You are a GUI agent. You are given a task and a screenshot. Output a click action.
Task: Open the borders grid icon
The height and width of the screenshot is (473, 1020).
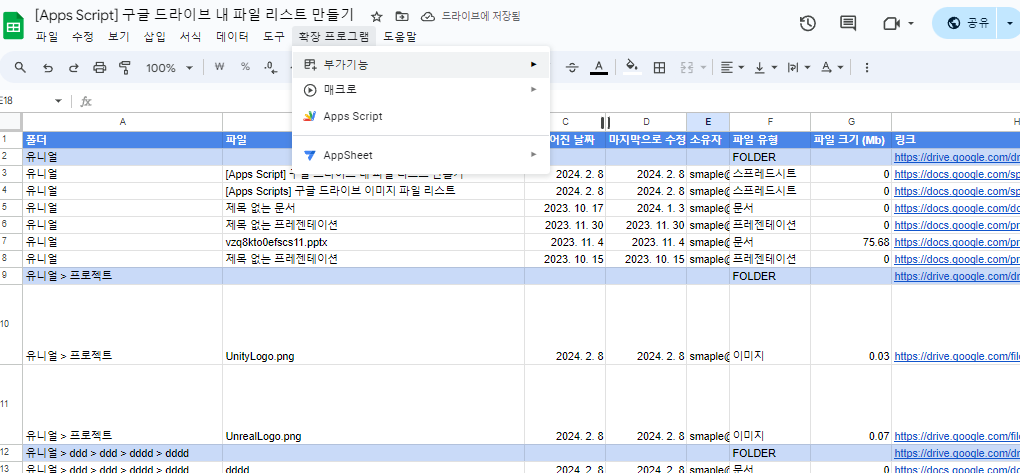(659, 68)
